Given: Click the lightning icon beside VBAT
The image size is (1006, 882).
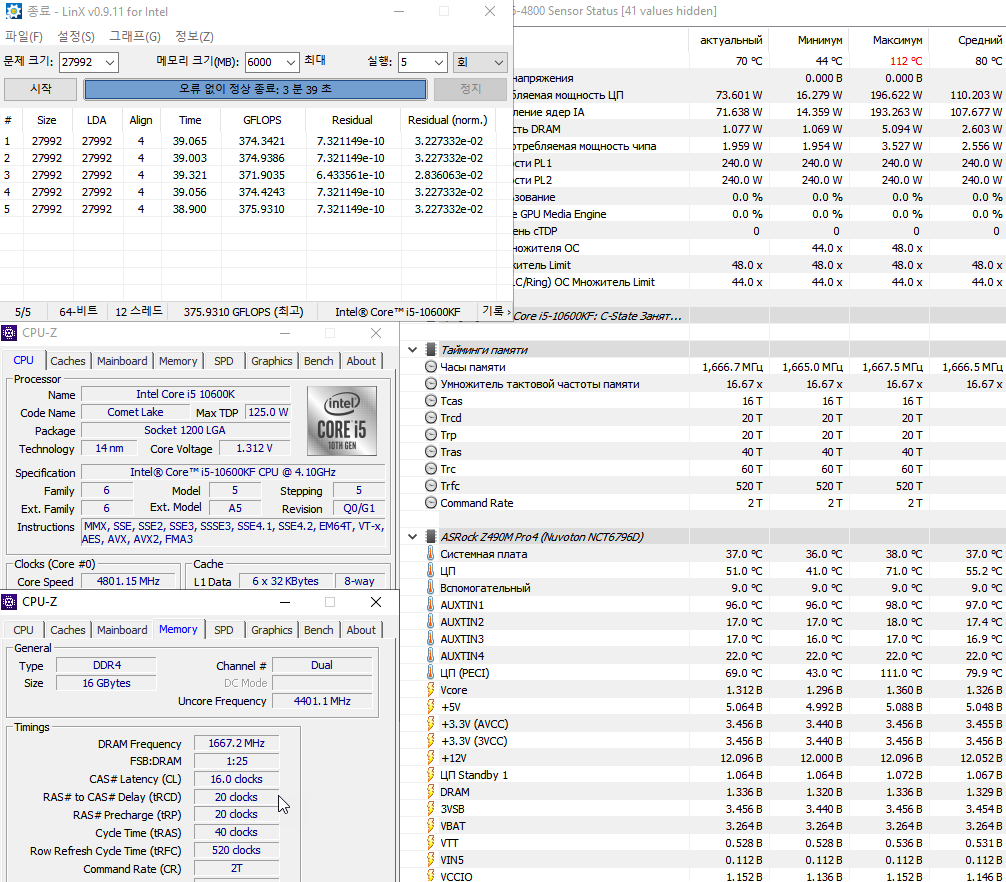Looking at the screenshot, I should 431,826.
